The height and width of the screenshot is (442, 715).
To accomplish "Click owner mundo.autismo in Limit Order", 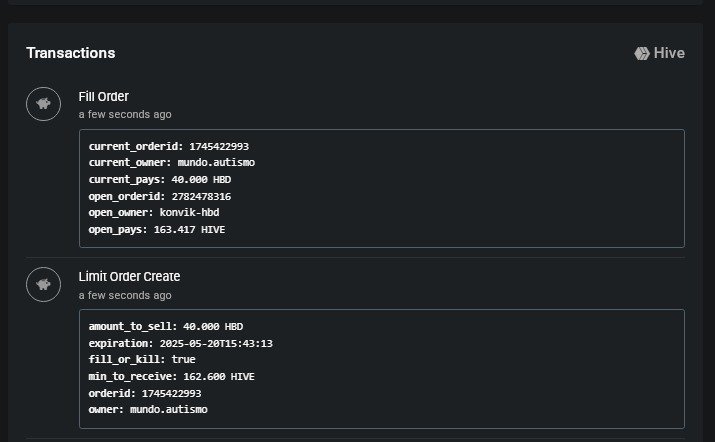I will (148, 410).
